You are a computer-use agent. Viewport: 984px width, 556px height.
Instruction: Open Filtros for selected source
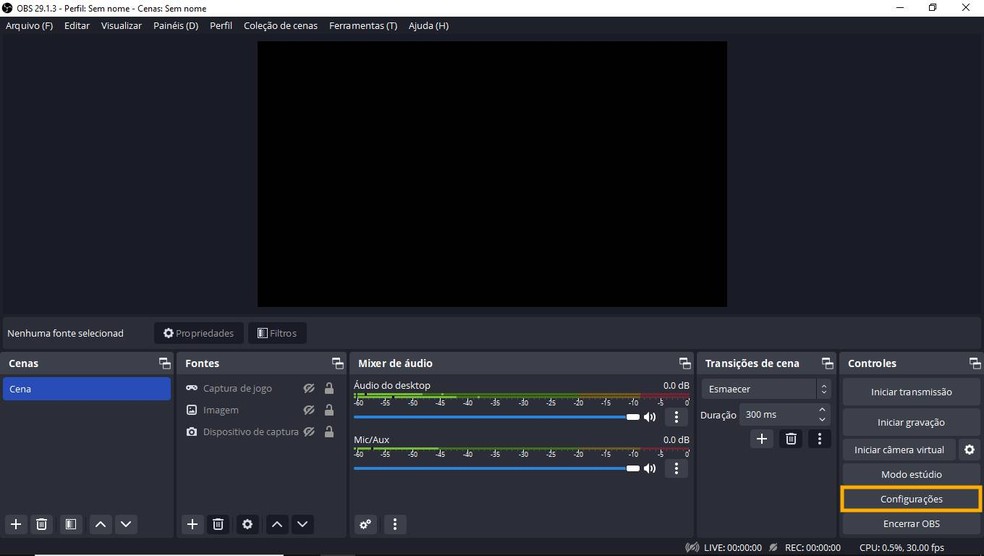pyautogui.click(x=277, y=333)
